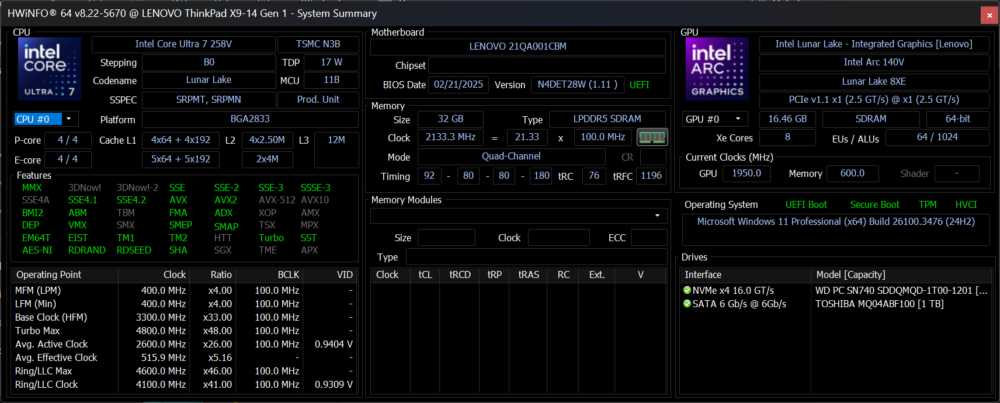Click the Intel Arc Graphics logo
This screenshot has width=1000, height=403.
point(717,70)
